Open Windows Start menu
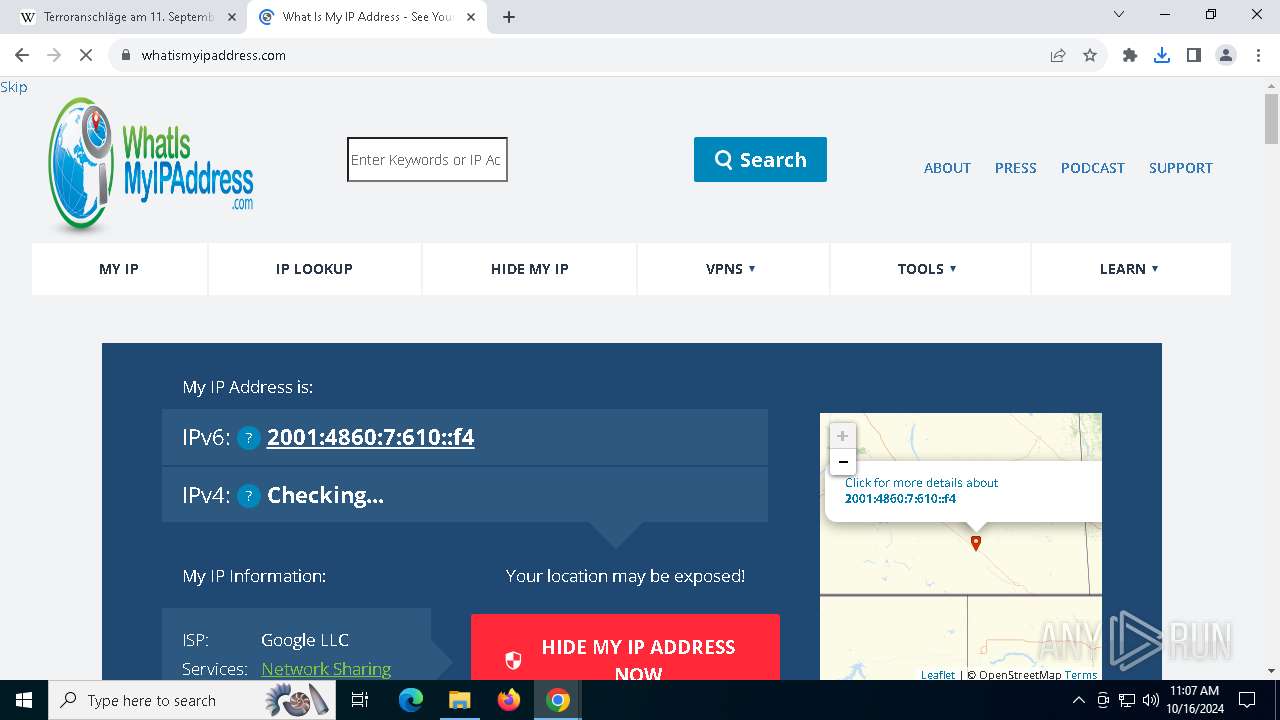 pos(24,700)
